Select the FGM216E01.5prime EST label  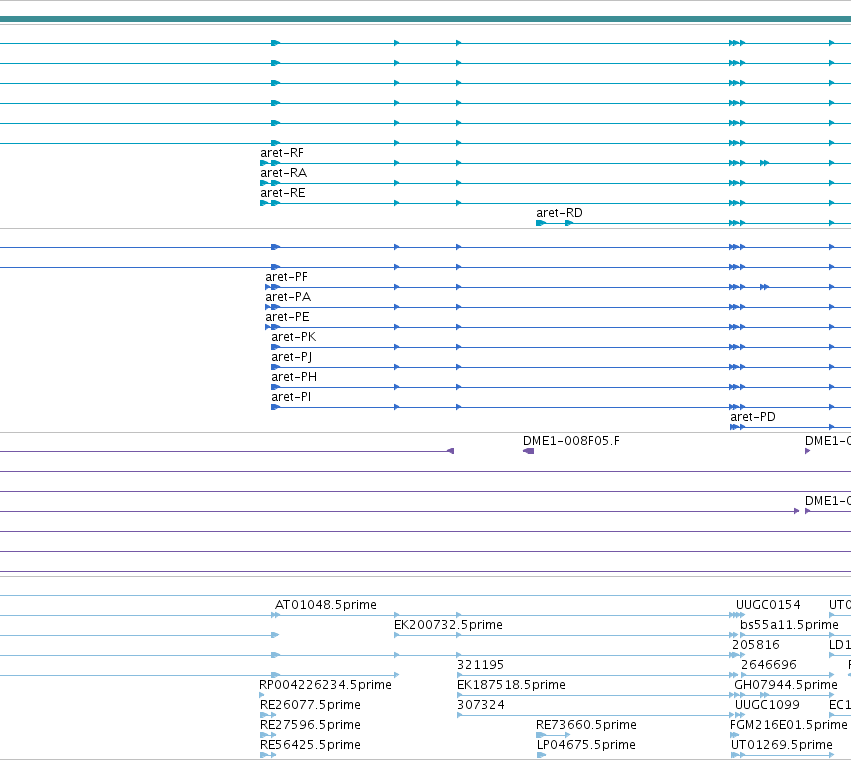[789, 725]
